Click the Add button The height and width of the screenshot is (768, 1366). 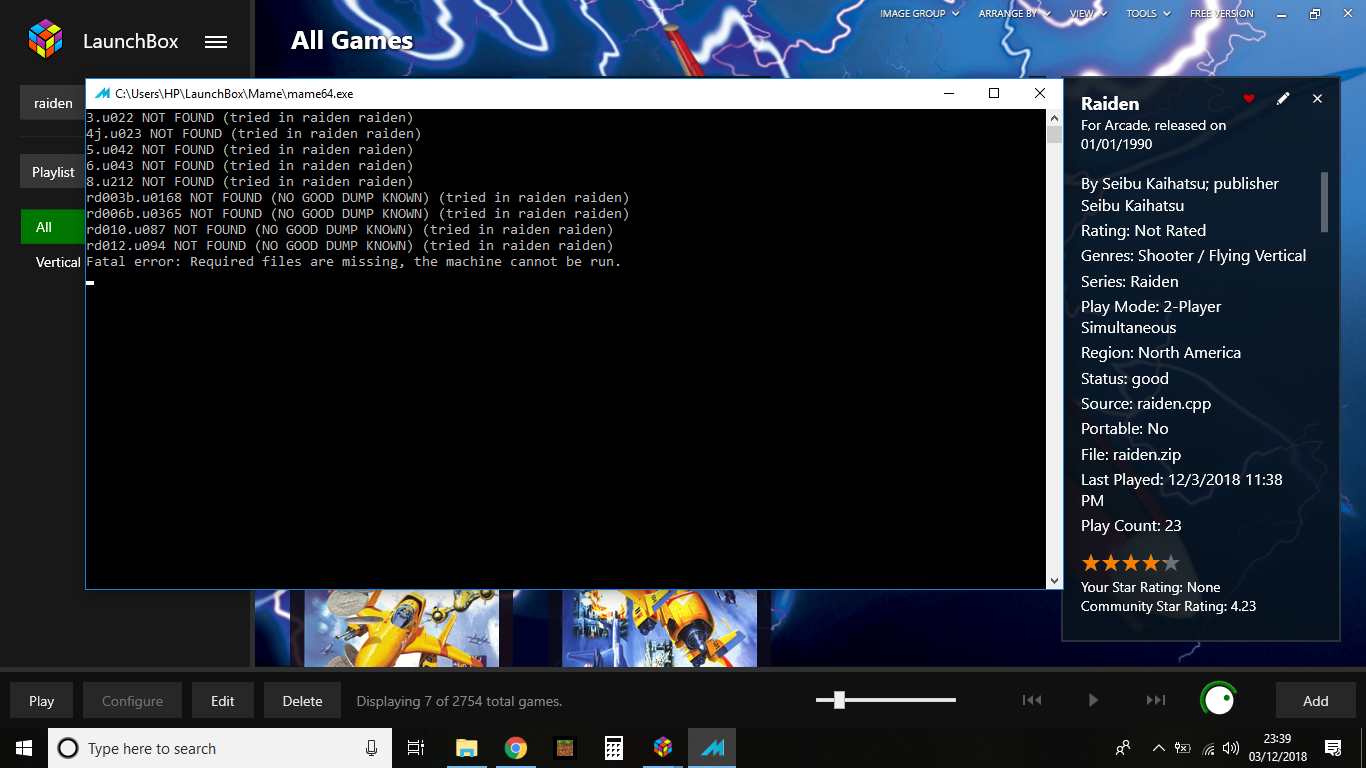tap(1316, 701)
